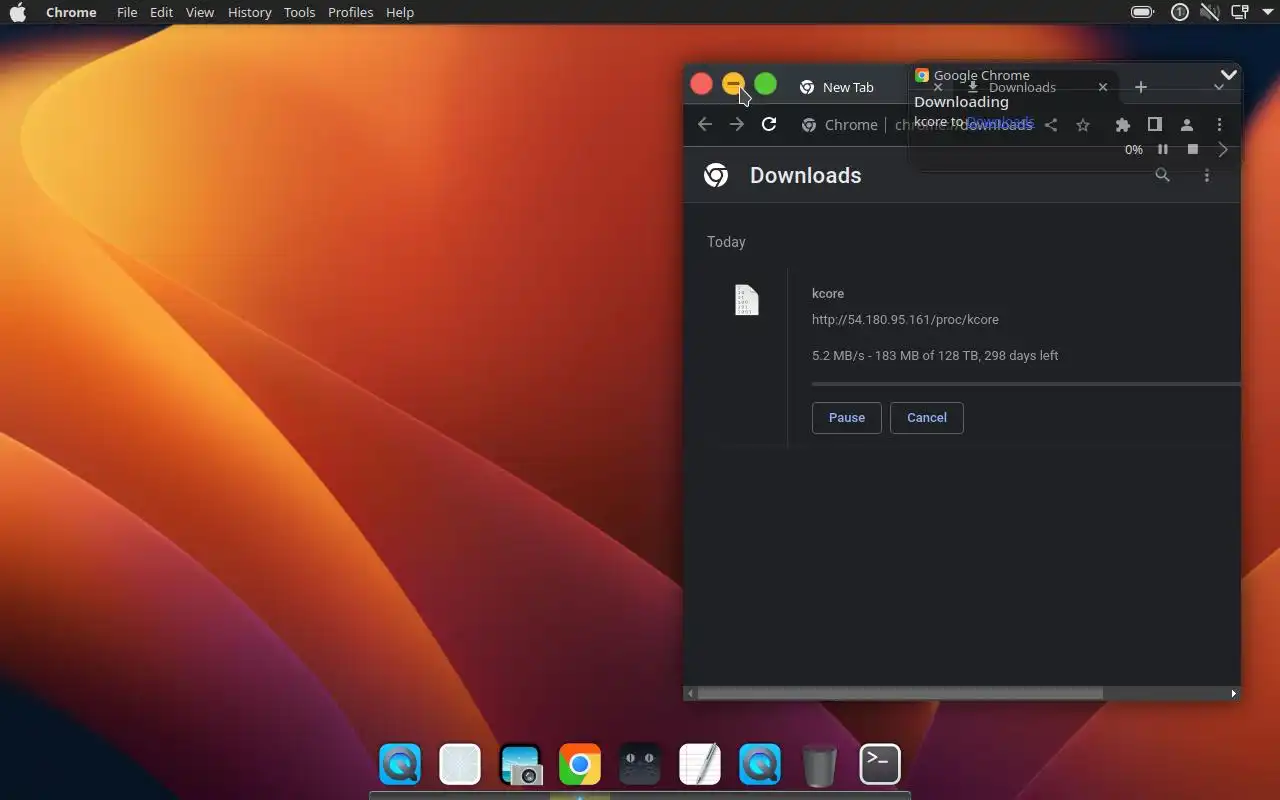Click the download speed and size status text
Image resolution: width=1280 pixels, height=800 pixels.
(x=935, y=355)
